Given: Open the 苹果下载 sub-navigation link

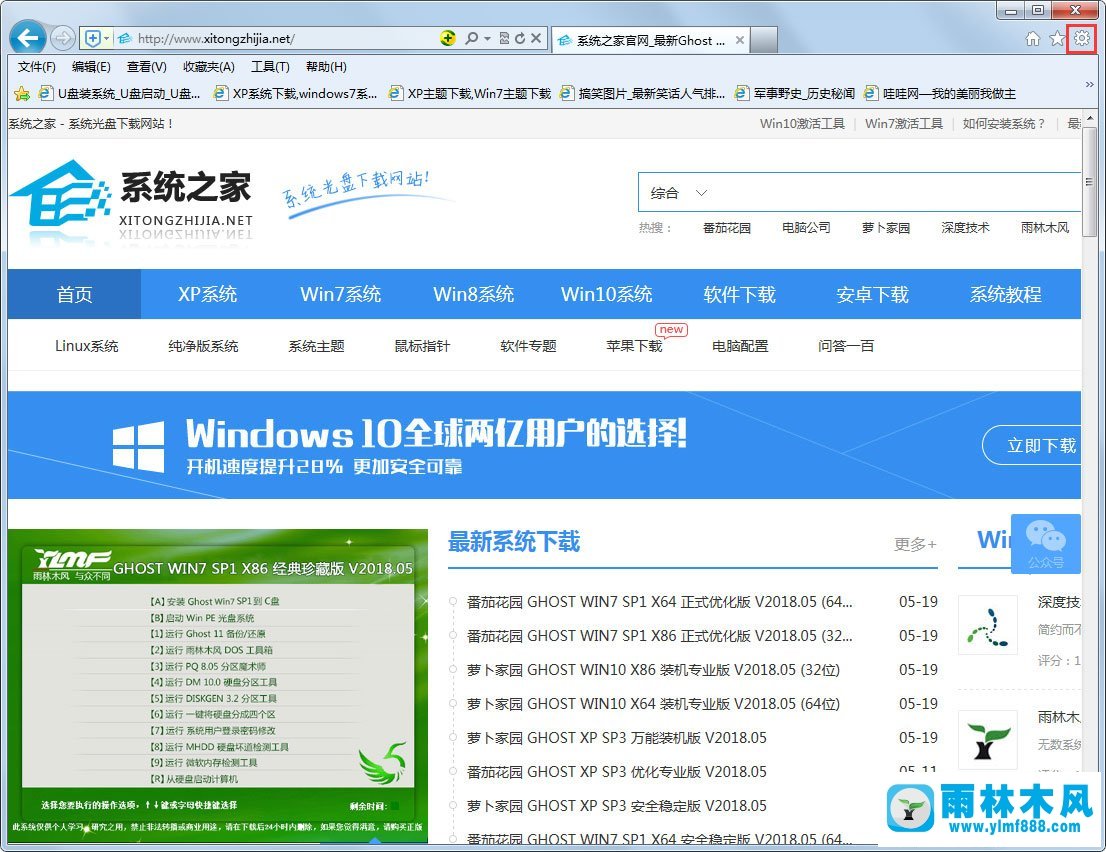Looking at the screenshot, I should [634, 346].
